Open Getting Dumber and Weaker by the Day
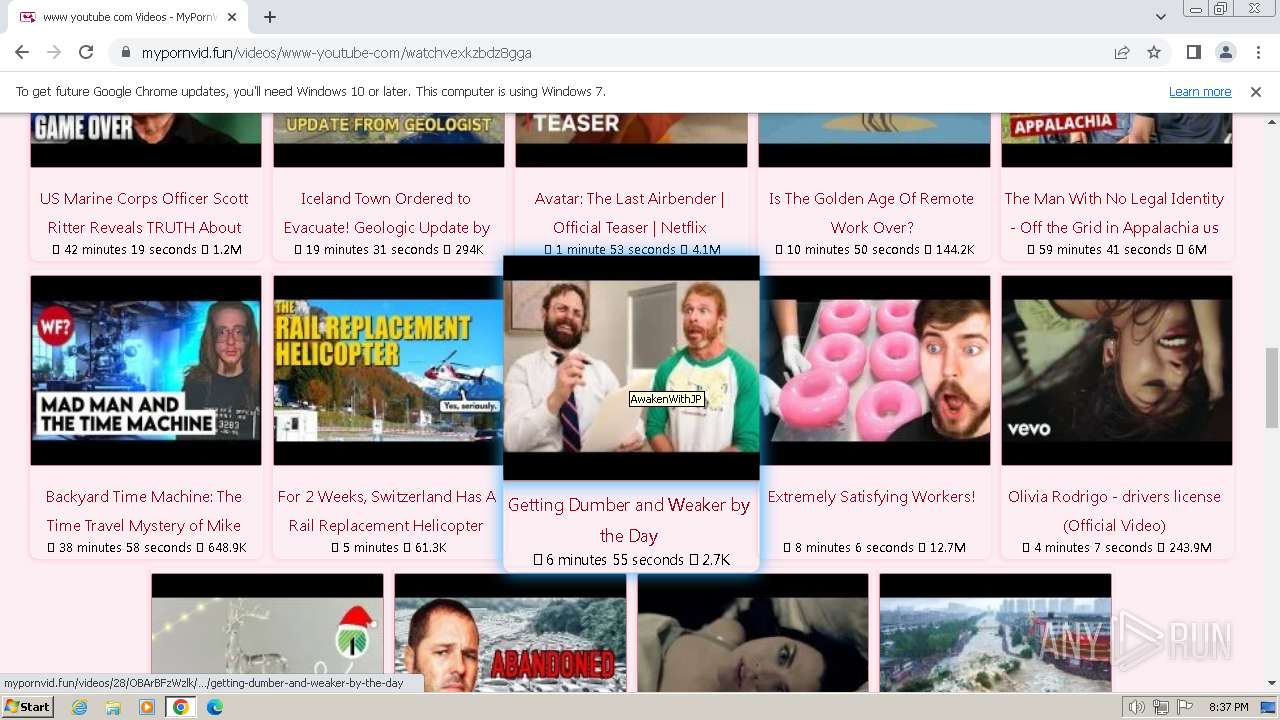 [629, 520]
